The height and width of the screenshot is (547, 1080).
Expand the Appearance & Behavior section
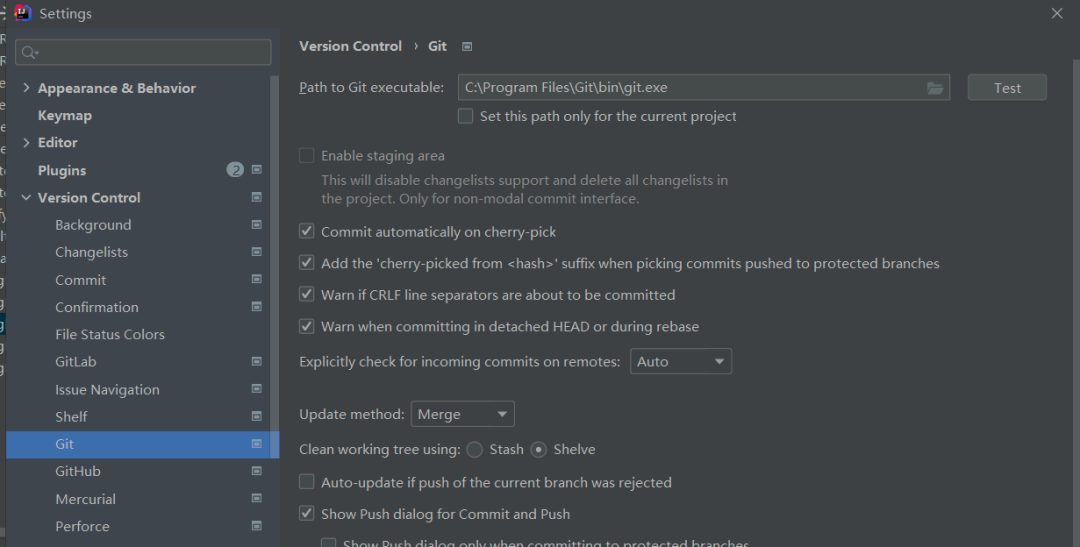(26, 88)
